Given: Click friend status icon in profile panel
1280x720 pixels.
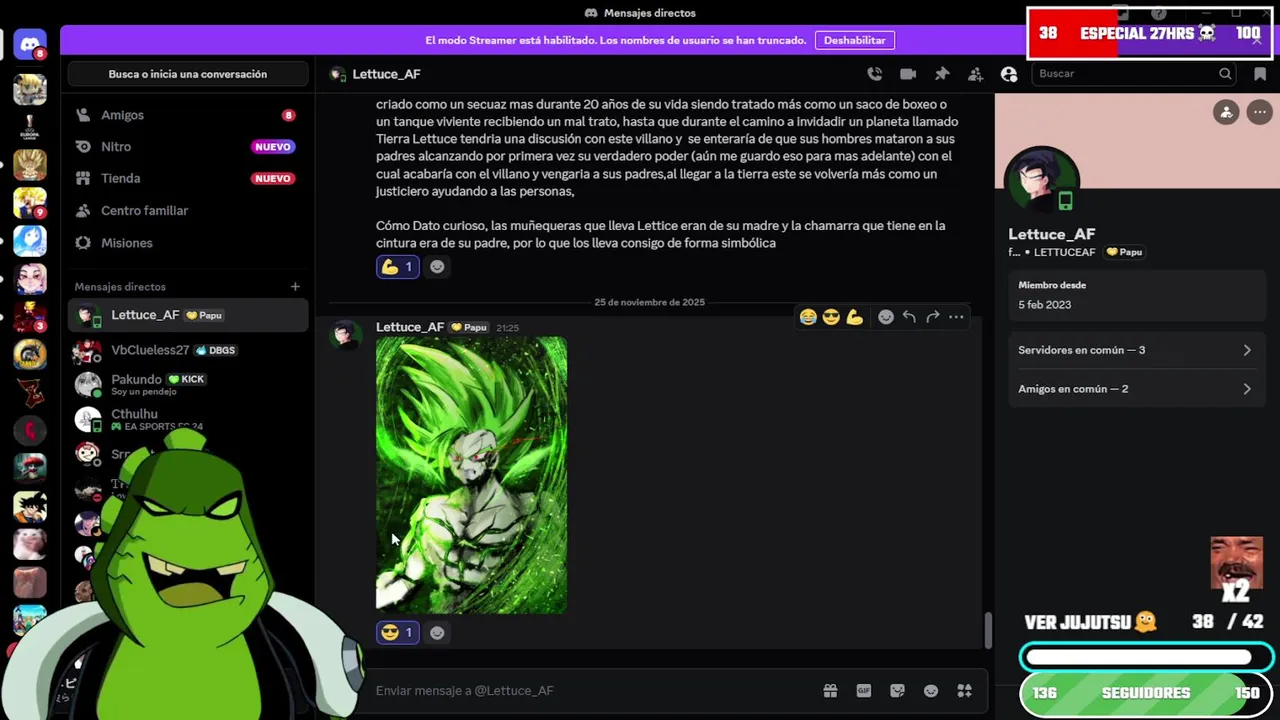Looking at the screenshot, I should click(1226, 112).
